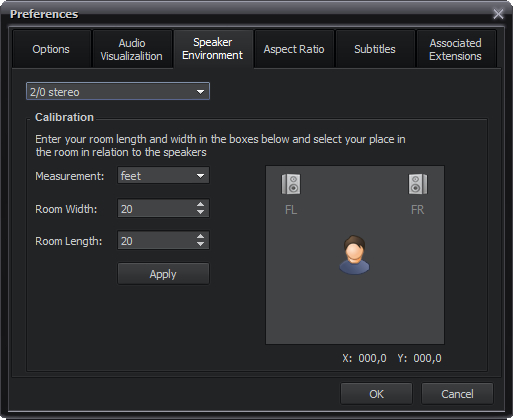Image resolution: width=513 pixels, height=420 pixels.
Task: Switch to the Options tab
Action: (51, 49)
